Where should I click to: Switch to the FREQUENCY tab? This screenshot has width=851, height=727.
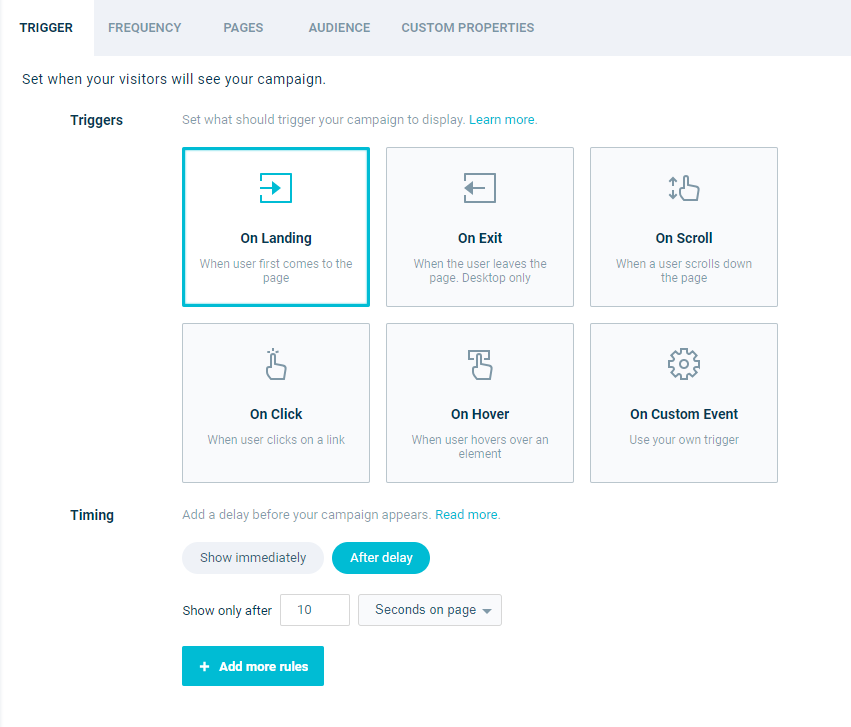pos(144,28)
